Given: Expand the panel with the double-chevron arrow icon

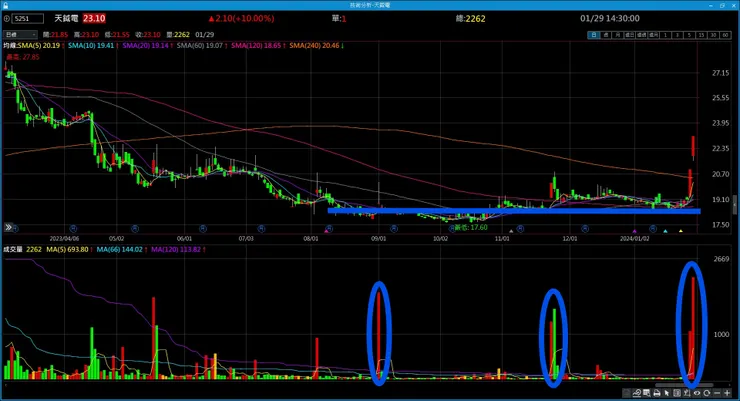Looking at the screenshot, I should (x=8, y=228).
